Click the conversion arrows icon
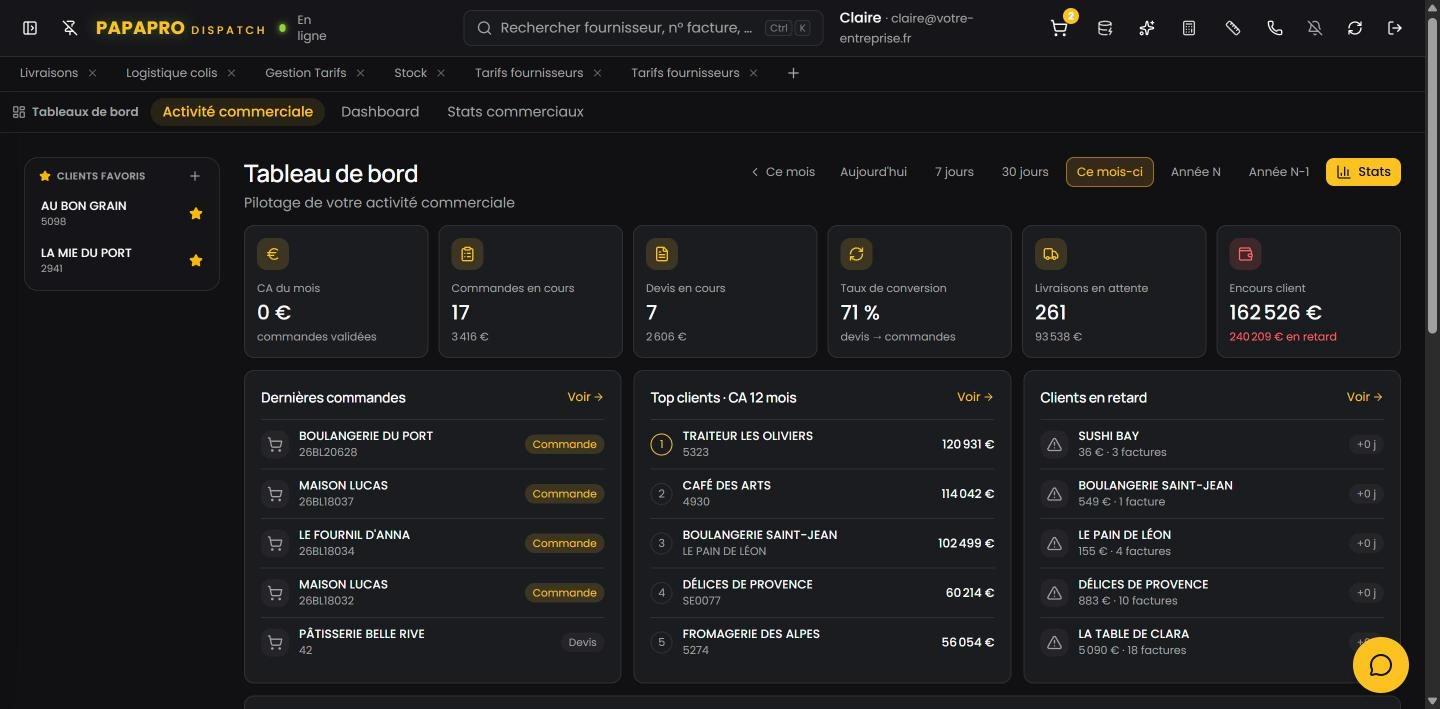 [856, 254]
